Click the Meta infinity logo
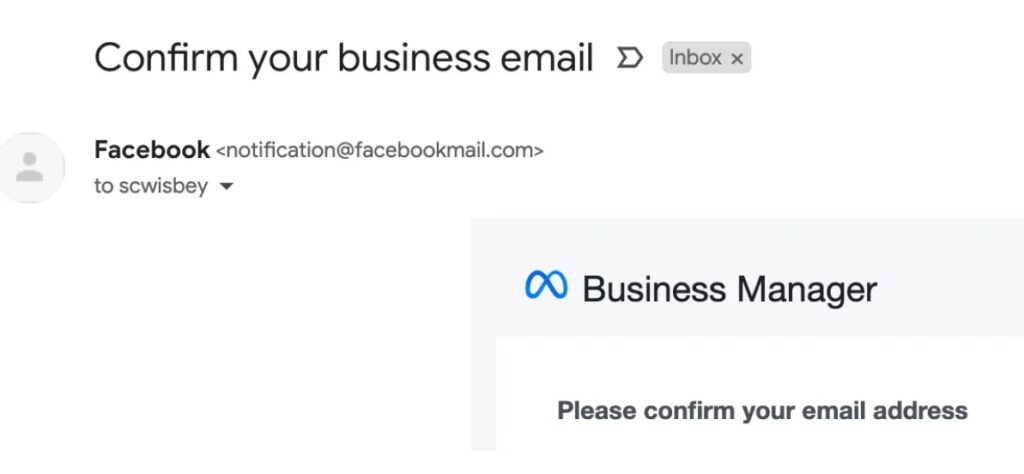 [546, 287]
